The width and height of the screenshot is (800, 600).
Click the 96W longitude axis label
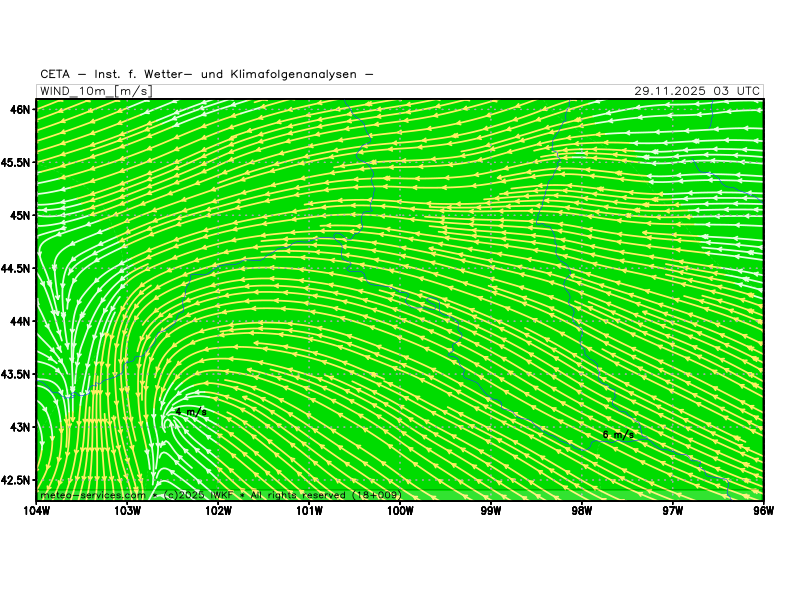(x=763, y=511)
